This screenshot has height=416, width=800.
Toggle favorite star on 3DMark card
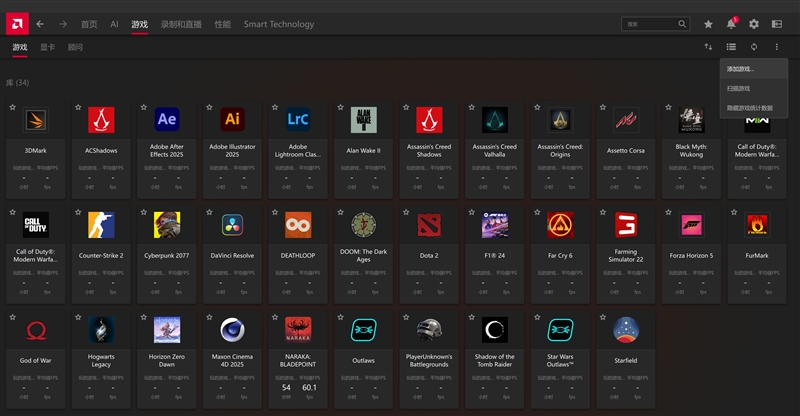[x=13, y=107]
